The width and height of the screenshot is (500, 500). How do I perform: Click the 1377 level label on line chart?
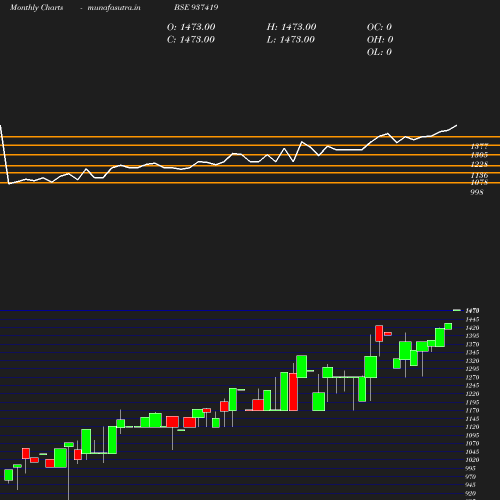(479, 146)
